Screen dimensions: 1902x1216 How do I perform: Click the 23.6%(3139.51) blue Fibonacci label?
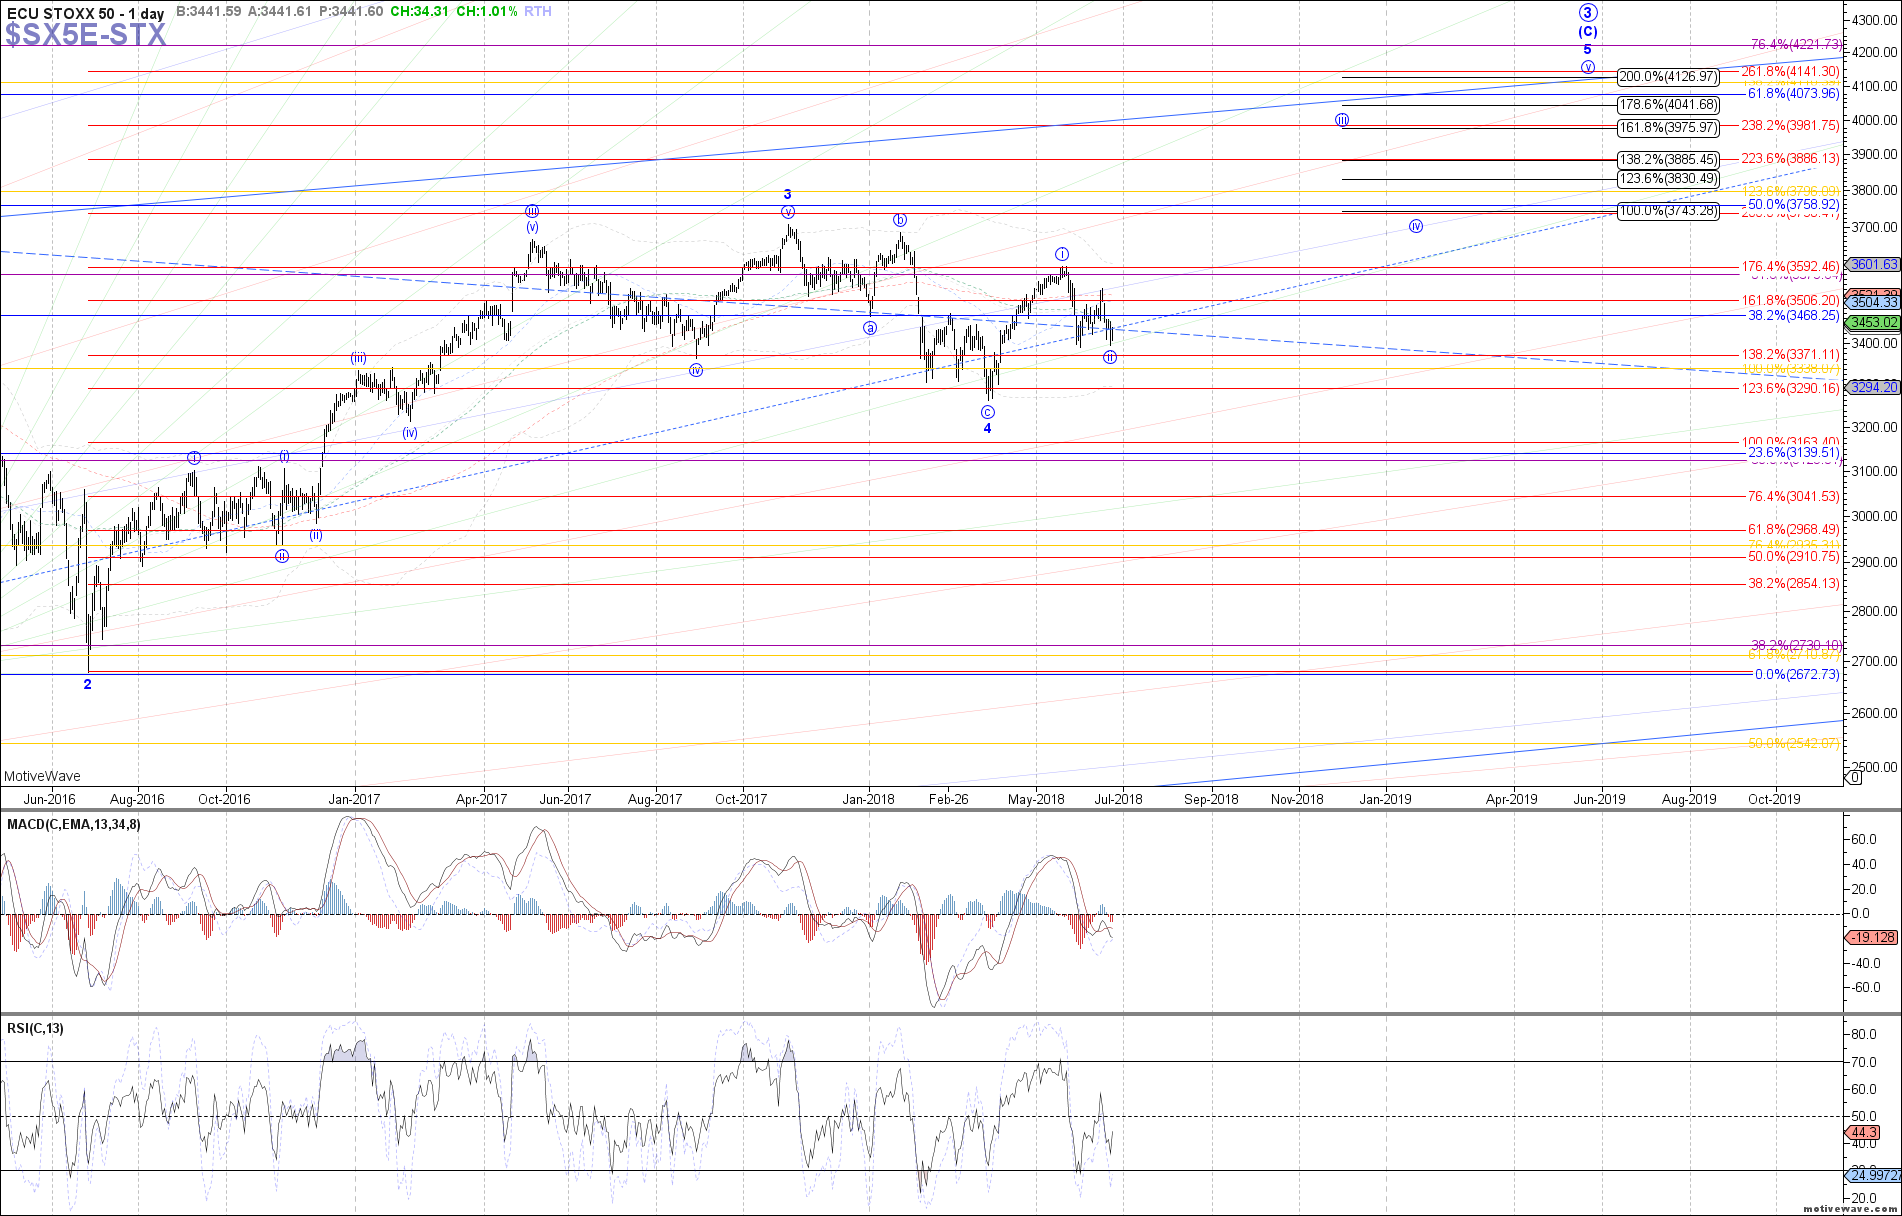coord(1793,453)
